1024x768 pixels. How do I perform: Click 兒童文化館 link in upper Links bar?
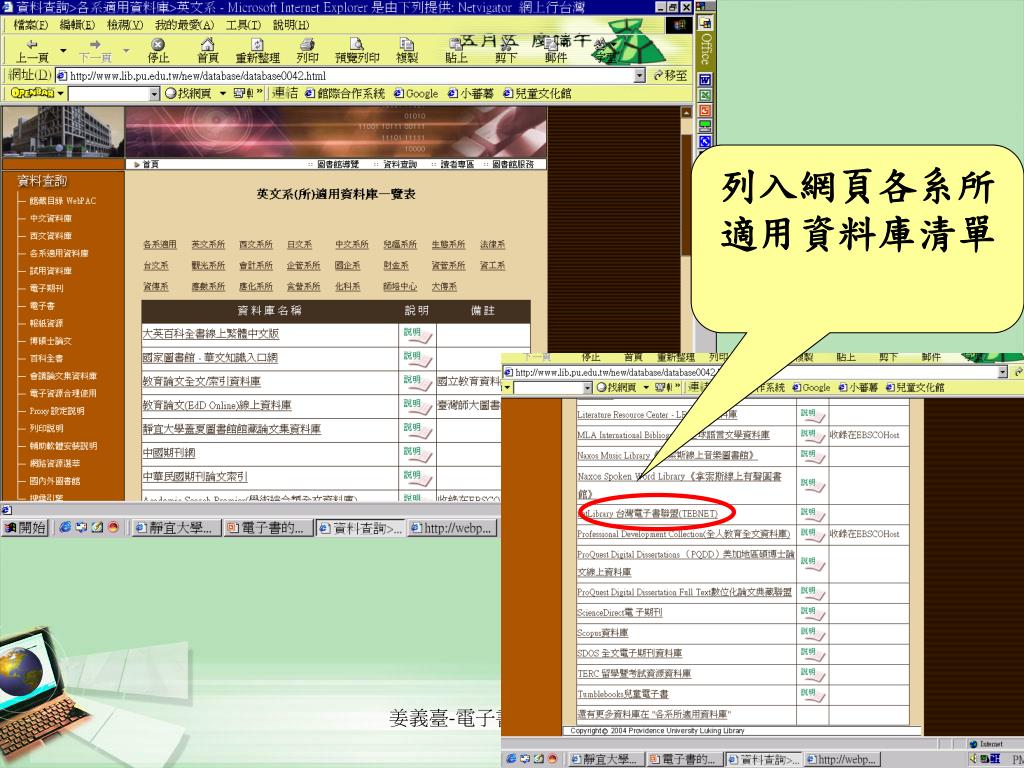click(537, 93)
